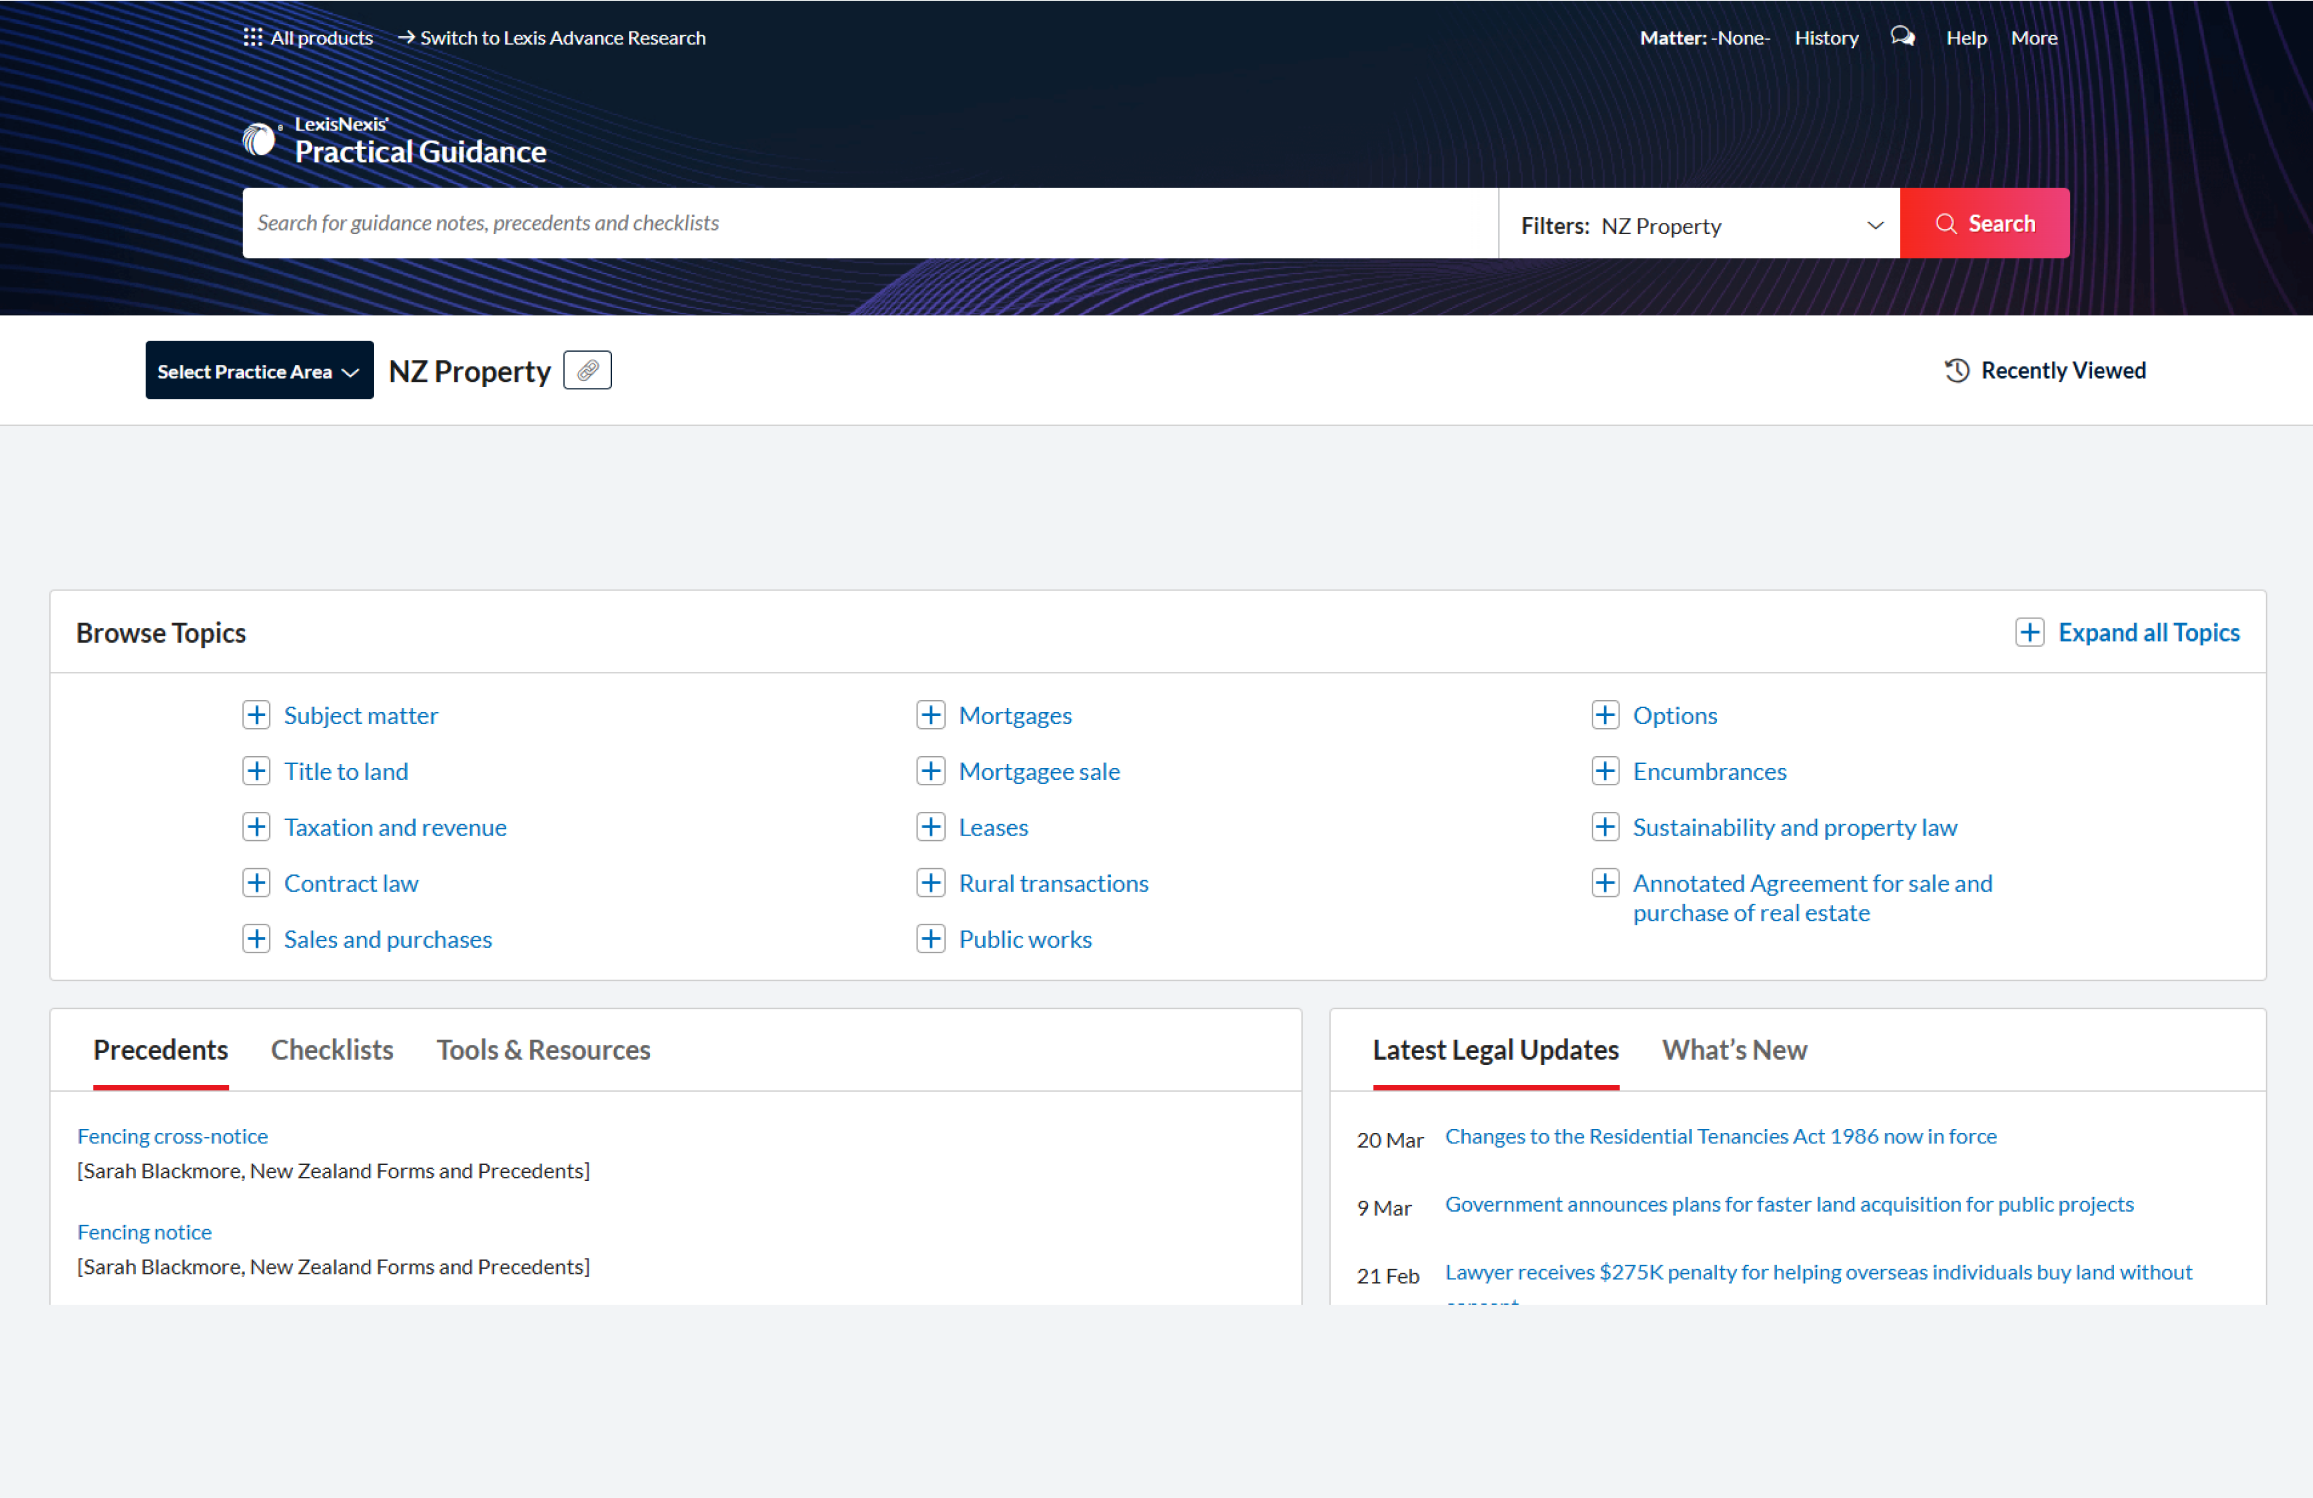Switch to the Checklists tab
Screen dimensions: 2313x1498
click(x=332, y=1050)
